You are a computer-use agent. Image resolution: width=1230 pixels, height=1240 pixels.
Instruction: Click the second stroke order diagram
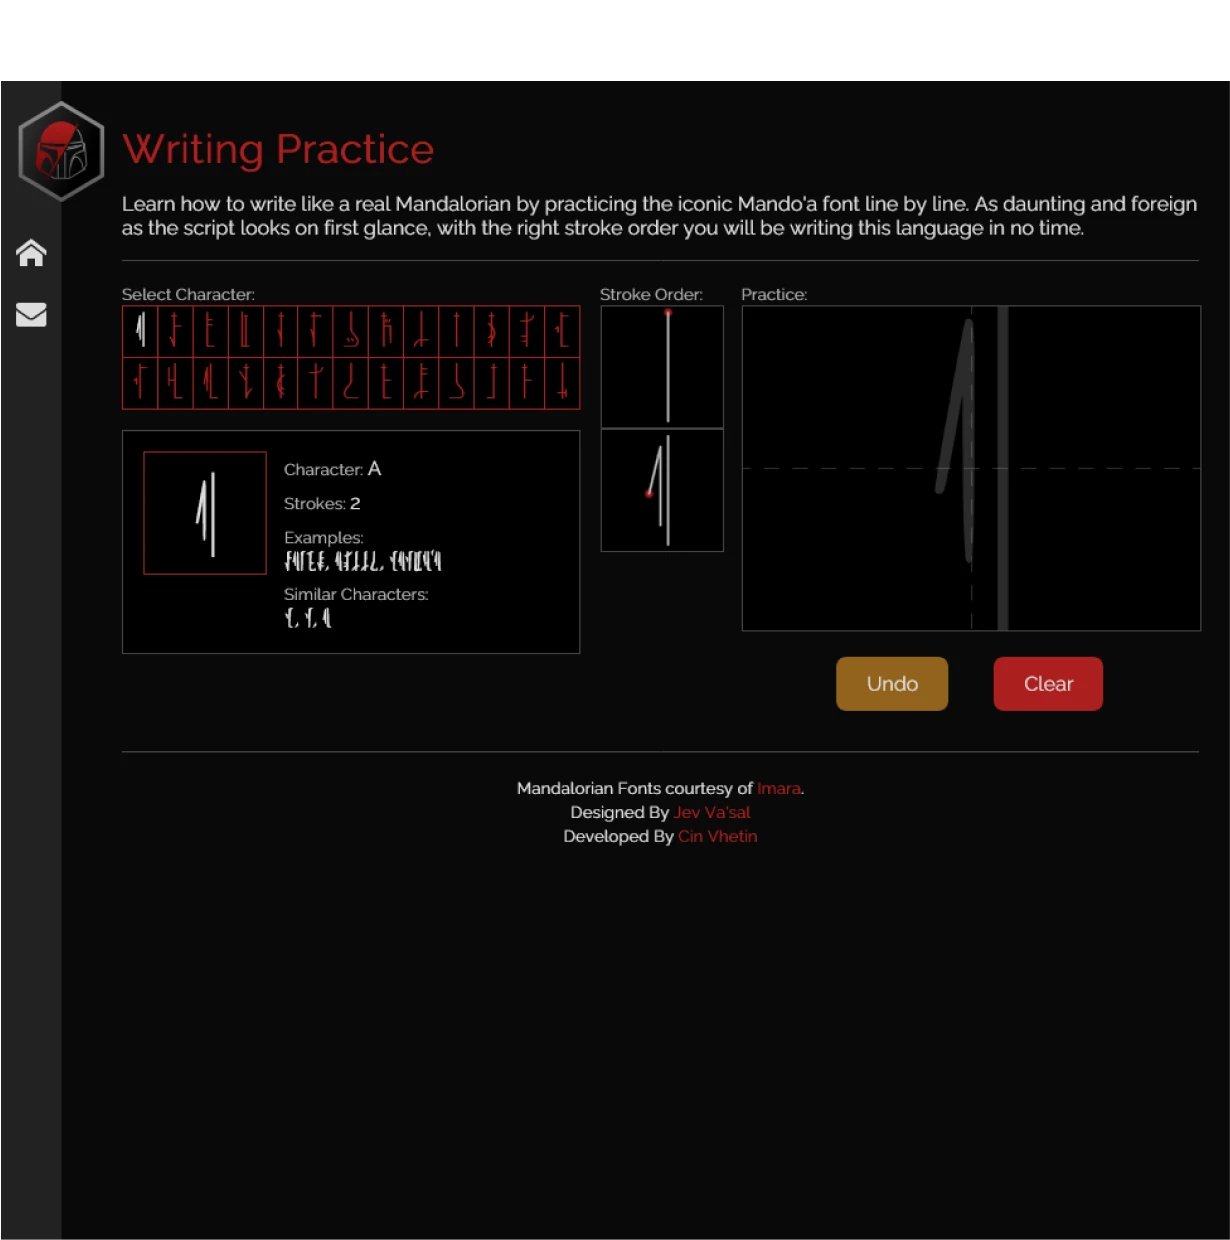[662, 490]
